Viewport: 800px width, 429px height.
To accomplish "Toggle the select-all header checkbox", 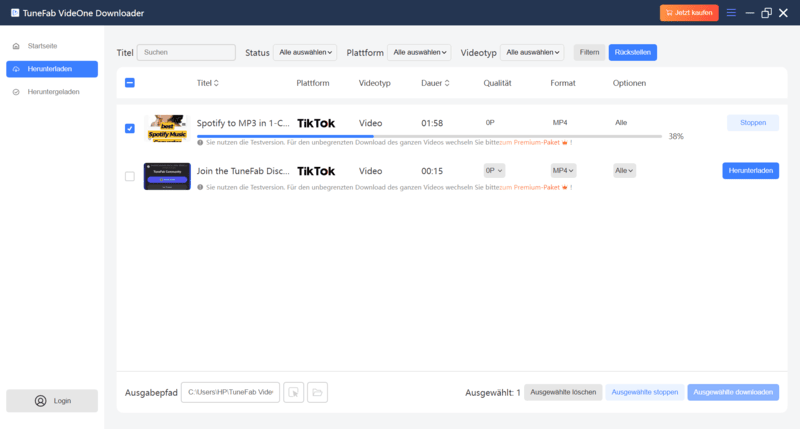I will (130, 83).
